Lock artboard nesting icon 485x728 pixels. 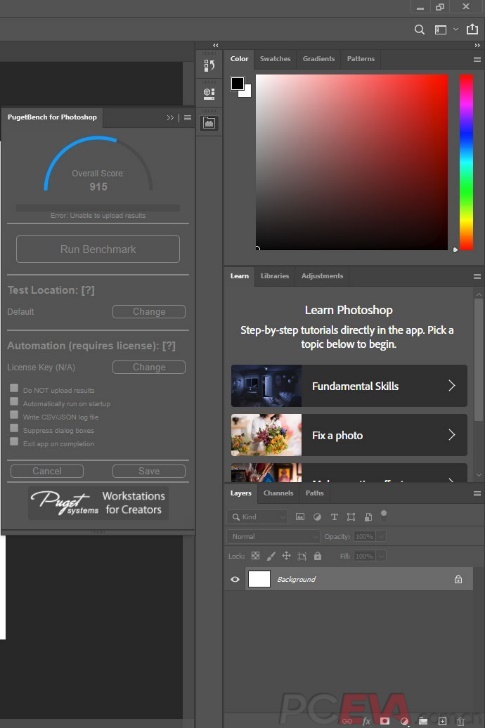302,556
